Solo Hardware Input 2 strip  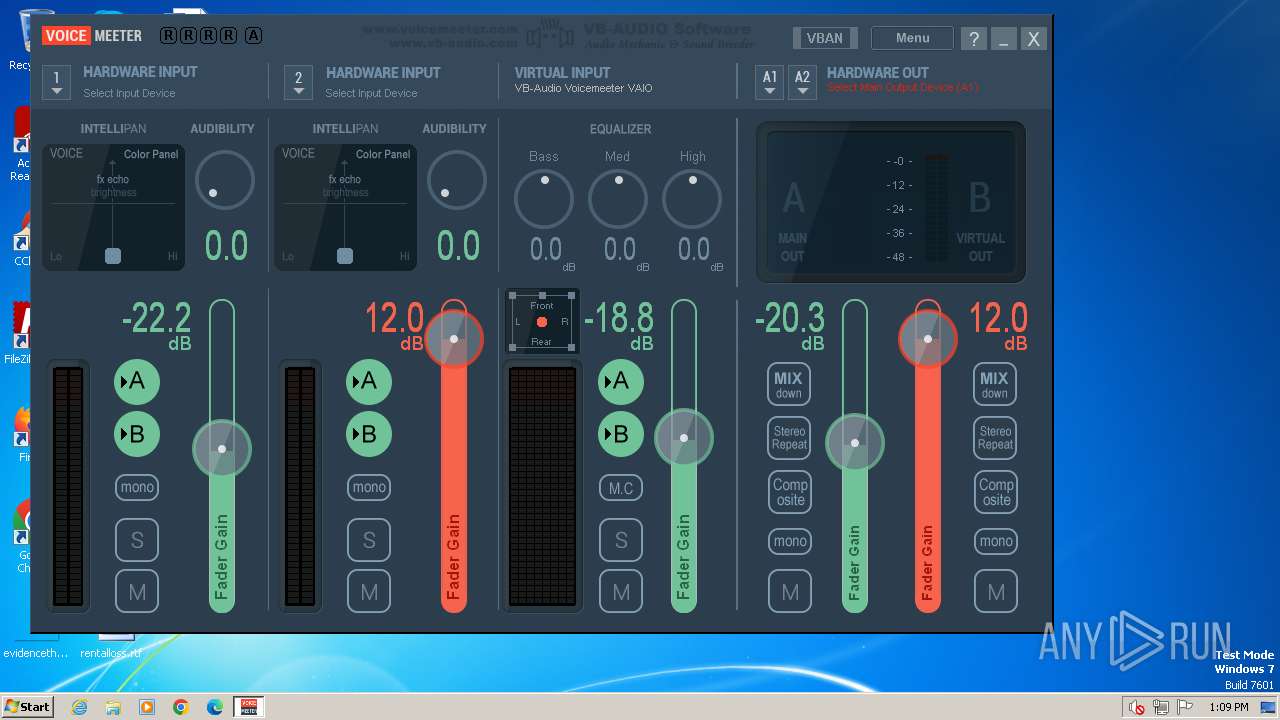(369, 541)
